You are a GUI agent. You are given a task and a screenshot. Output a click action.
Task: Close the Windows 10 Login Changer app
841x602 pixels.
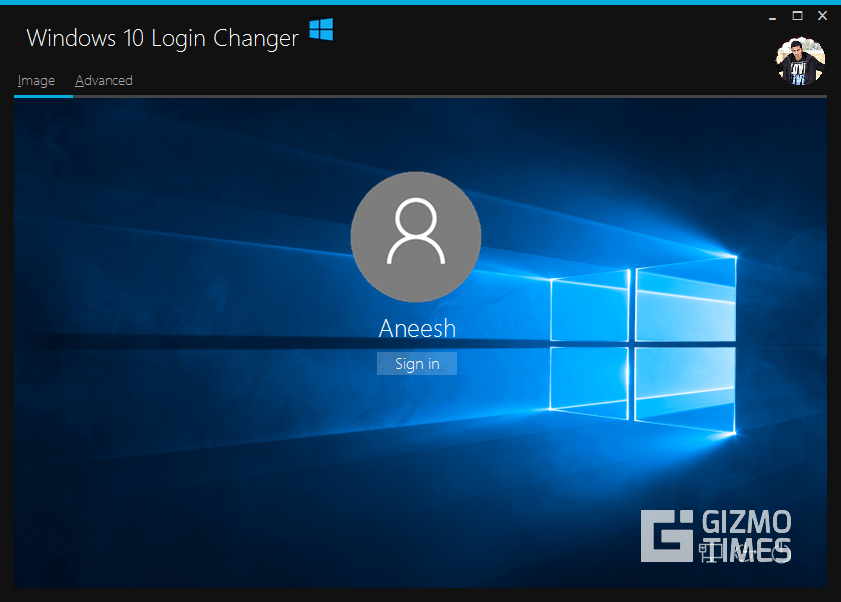[x=822, y=15]
